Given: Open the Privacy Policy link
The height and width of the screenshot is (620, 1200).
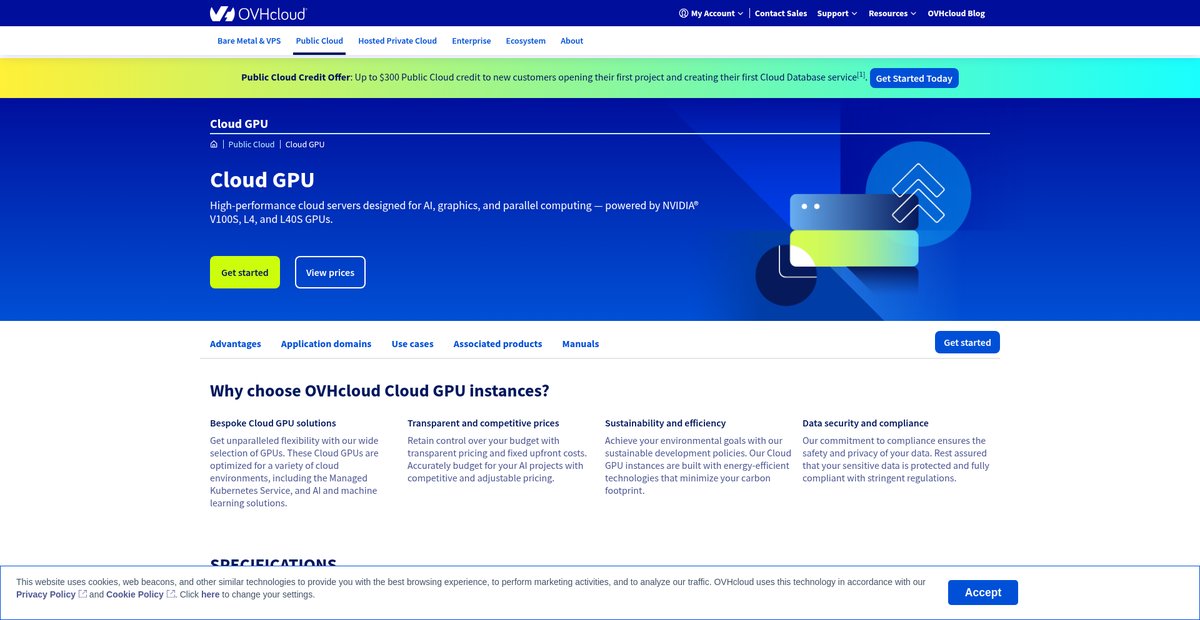Looking at the screenshot, I should (46, 594).
